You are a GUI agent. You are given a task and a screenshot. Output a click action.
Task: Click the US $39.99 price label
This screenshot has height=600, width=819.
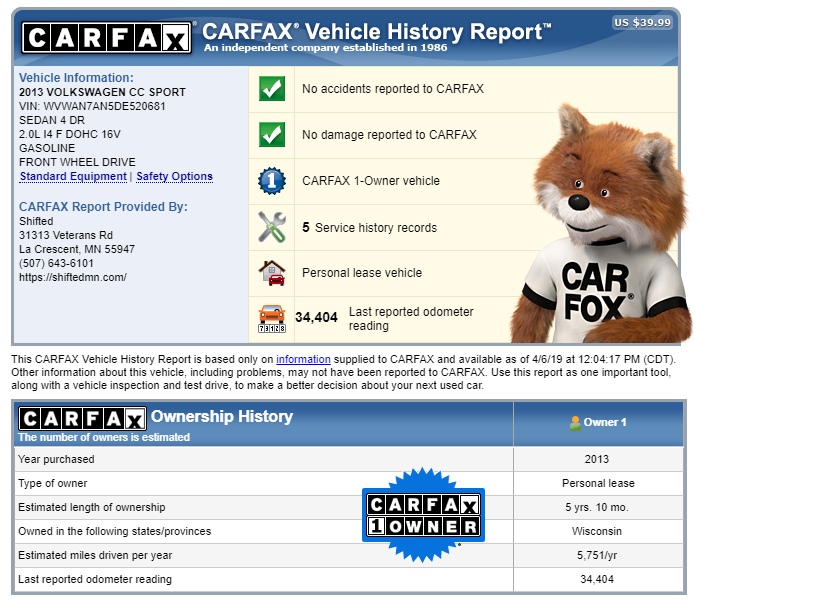642,22
